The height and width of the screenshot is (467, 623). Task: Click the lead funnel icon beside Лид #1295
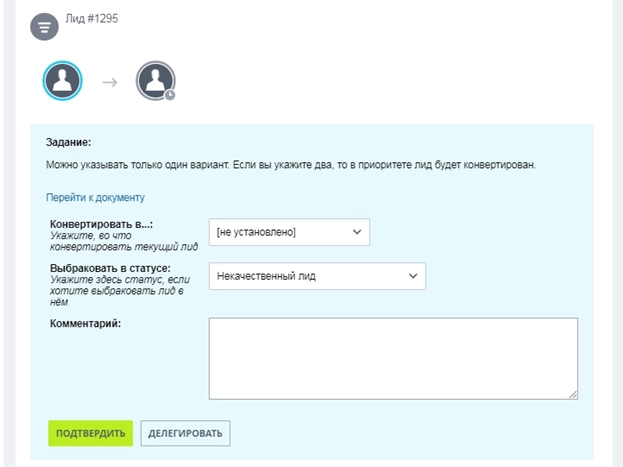point(44,27)
